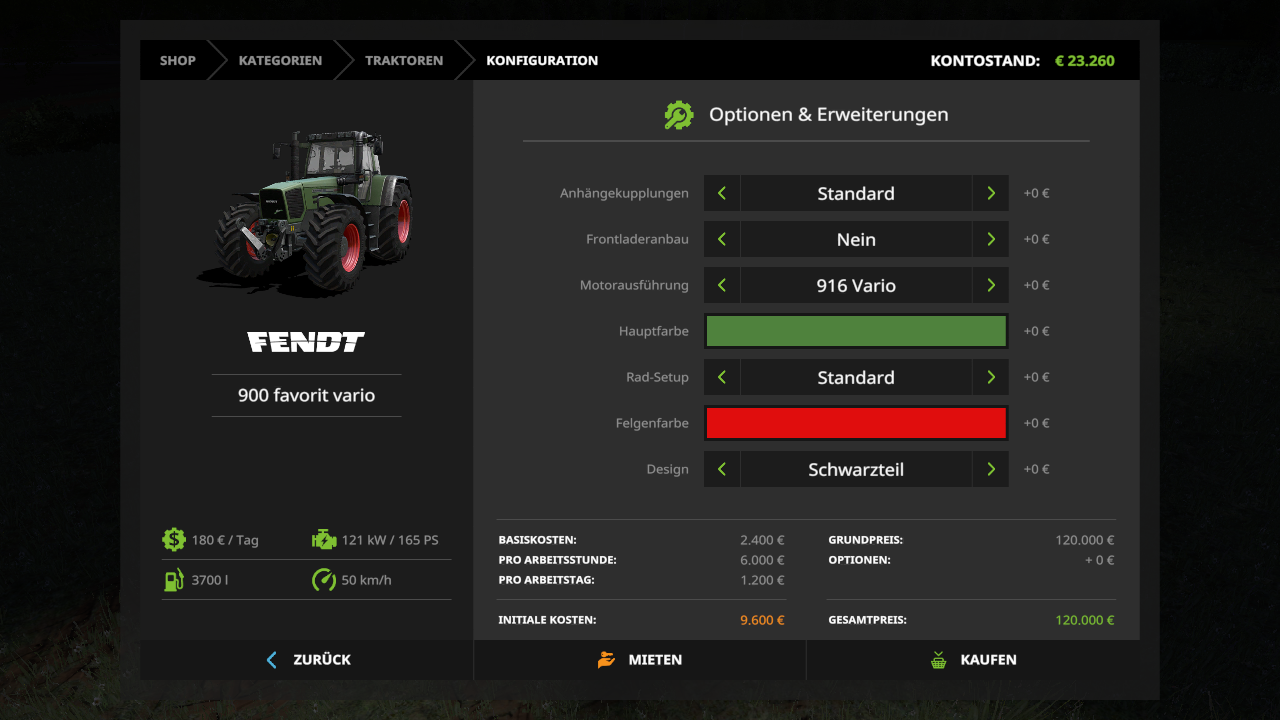The height and width of the screenshot is (720, 1280).
Task: Choose previous Motorausführung variant
Action: (722, 285)
